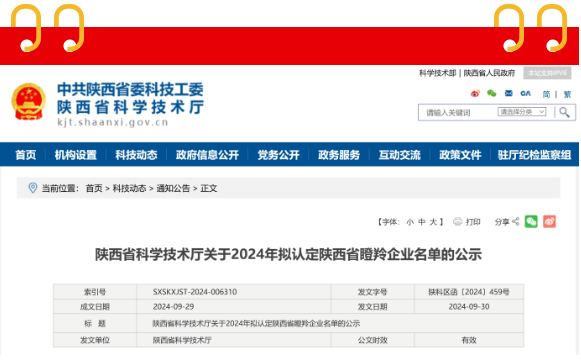
Task: Visit 陕西省人民政府 link
Action: (x=489, y=73)
